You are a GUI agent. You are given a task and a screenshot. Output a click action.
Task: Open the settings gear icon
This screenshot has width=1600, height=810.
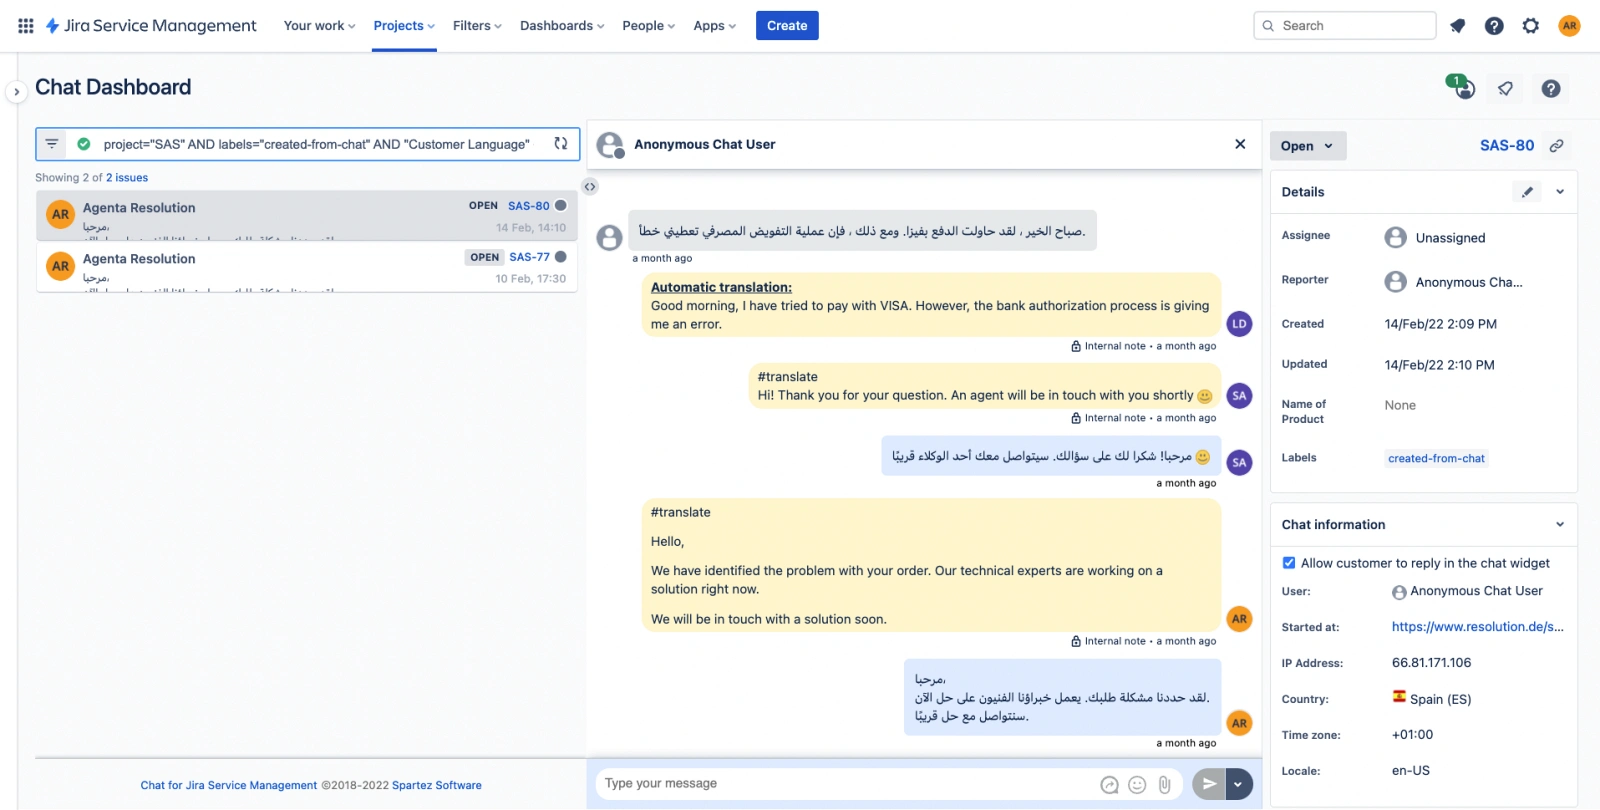tap(1531, 26)
